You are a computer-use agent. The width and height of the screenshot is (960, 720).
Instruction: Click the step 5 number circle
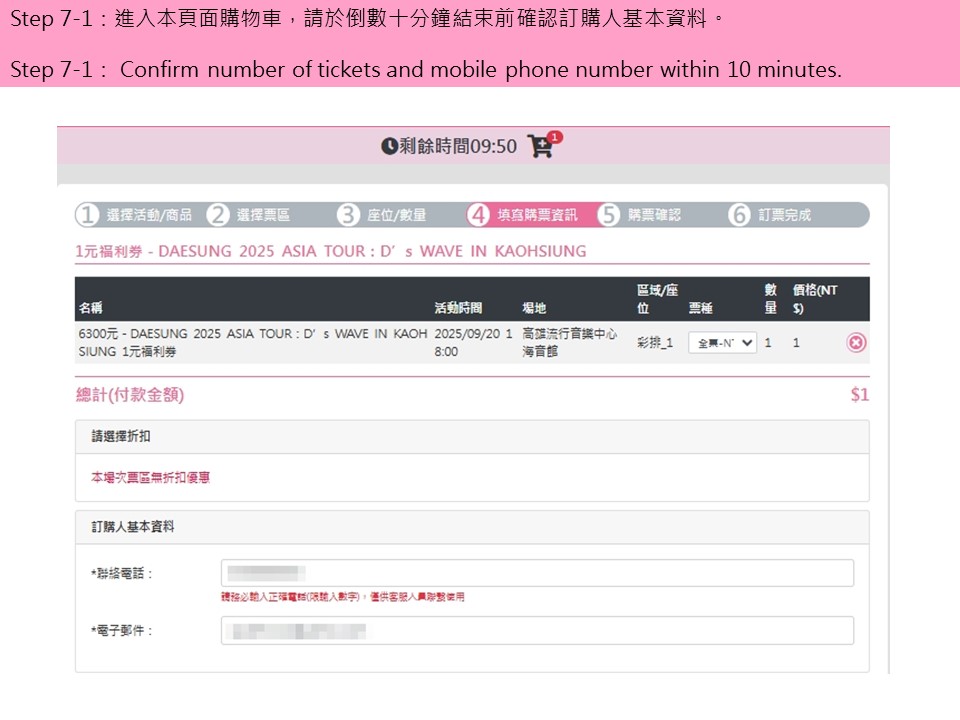pyautogui.click(x=609, y=215)
